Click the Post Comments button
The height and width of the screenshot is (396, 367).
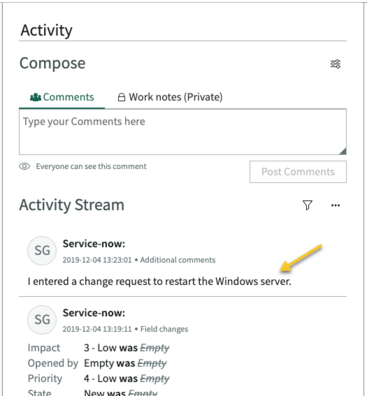pyautogui.click(x=298, y=172)
